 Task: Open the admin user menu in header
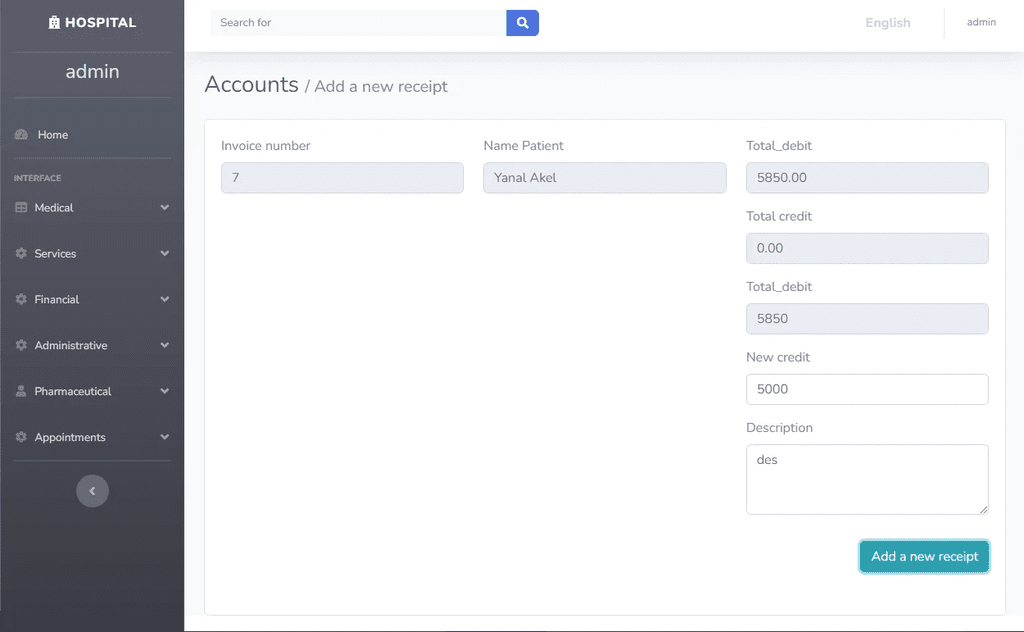pyautogui.click(x=981, y=22)
